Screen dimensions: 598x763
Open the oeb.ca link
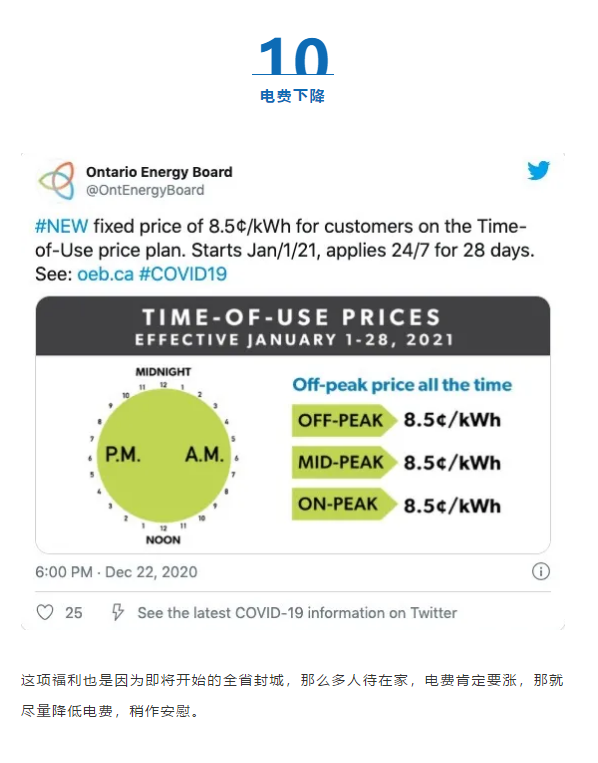point(105,274)
